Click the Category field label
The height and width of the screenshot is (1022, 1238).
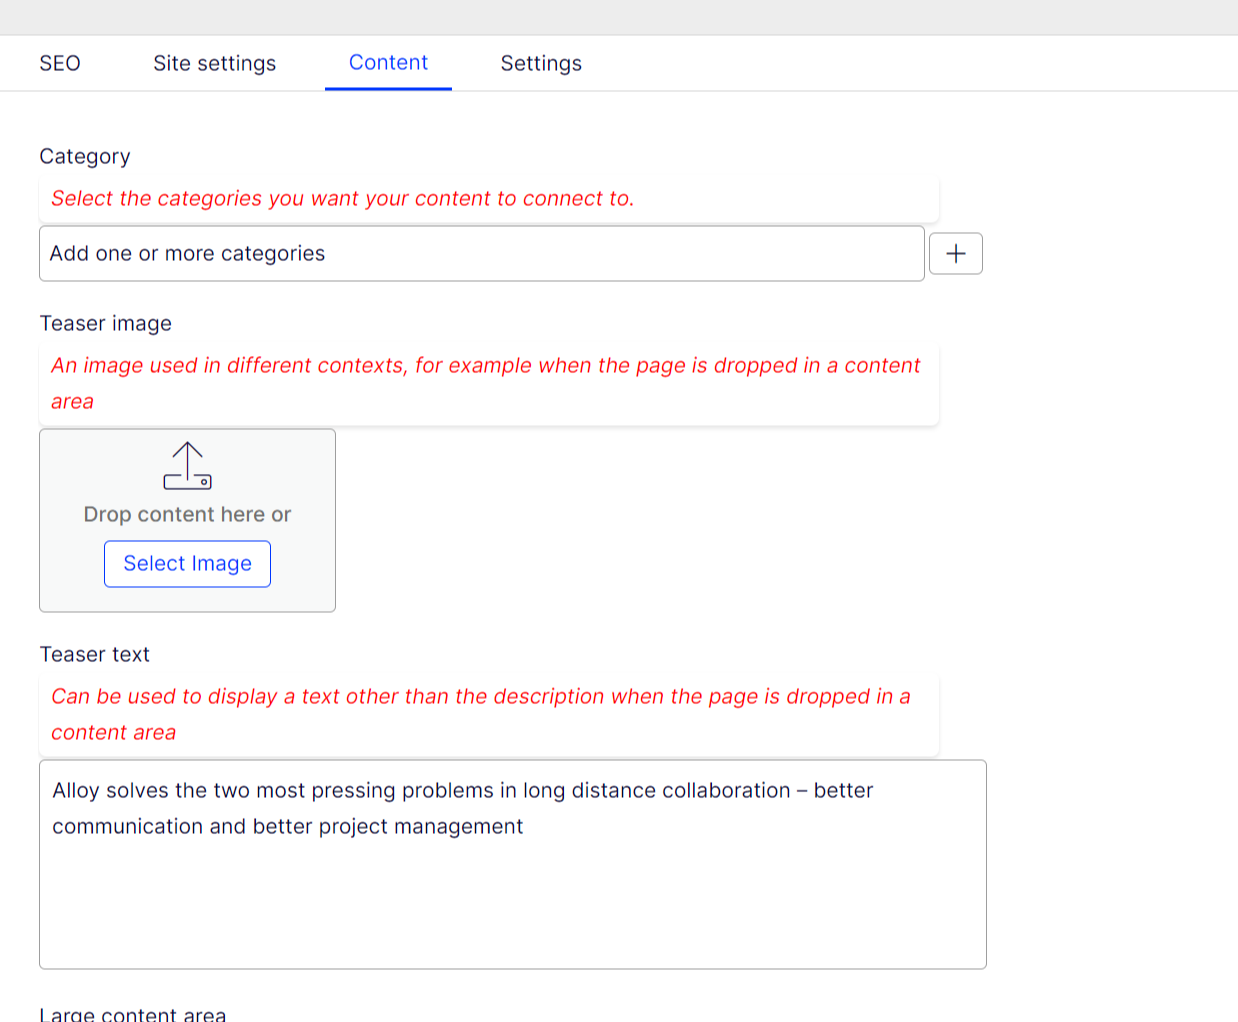[85, 157]
